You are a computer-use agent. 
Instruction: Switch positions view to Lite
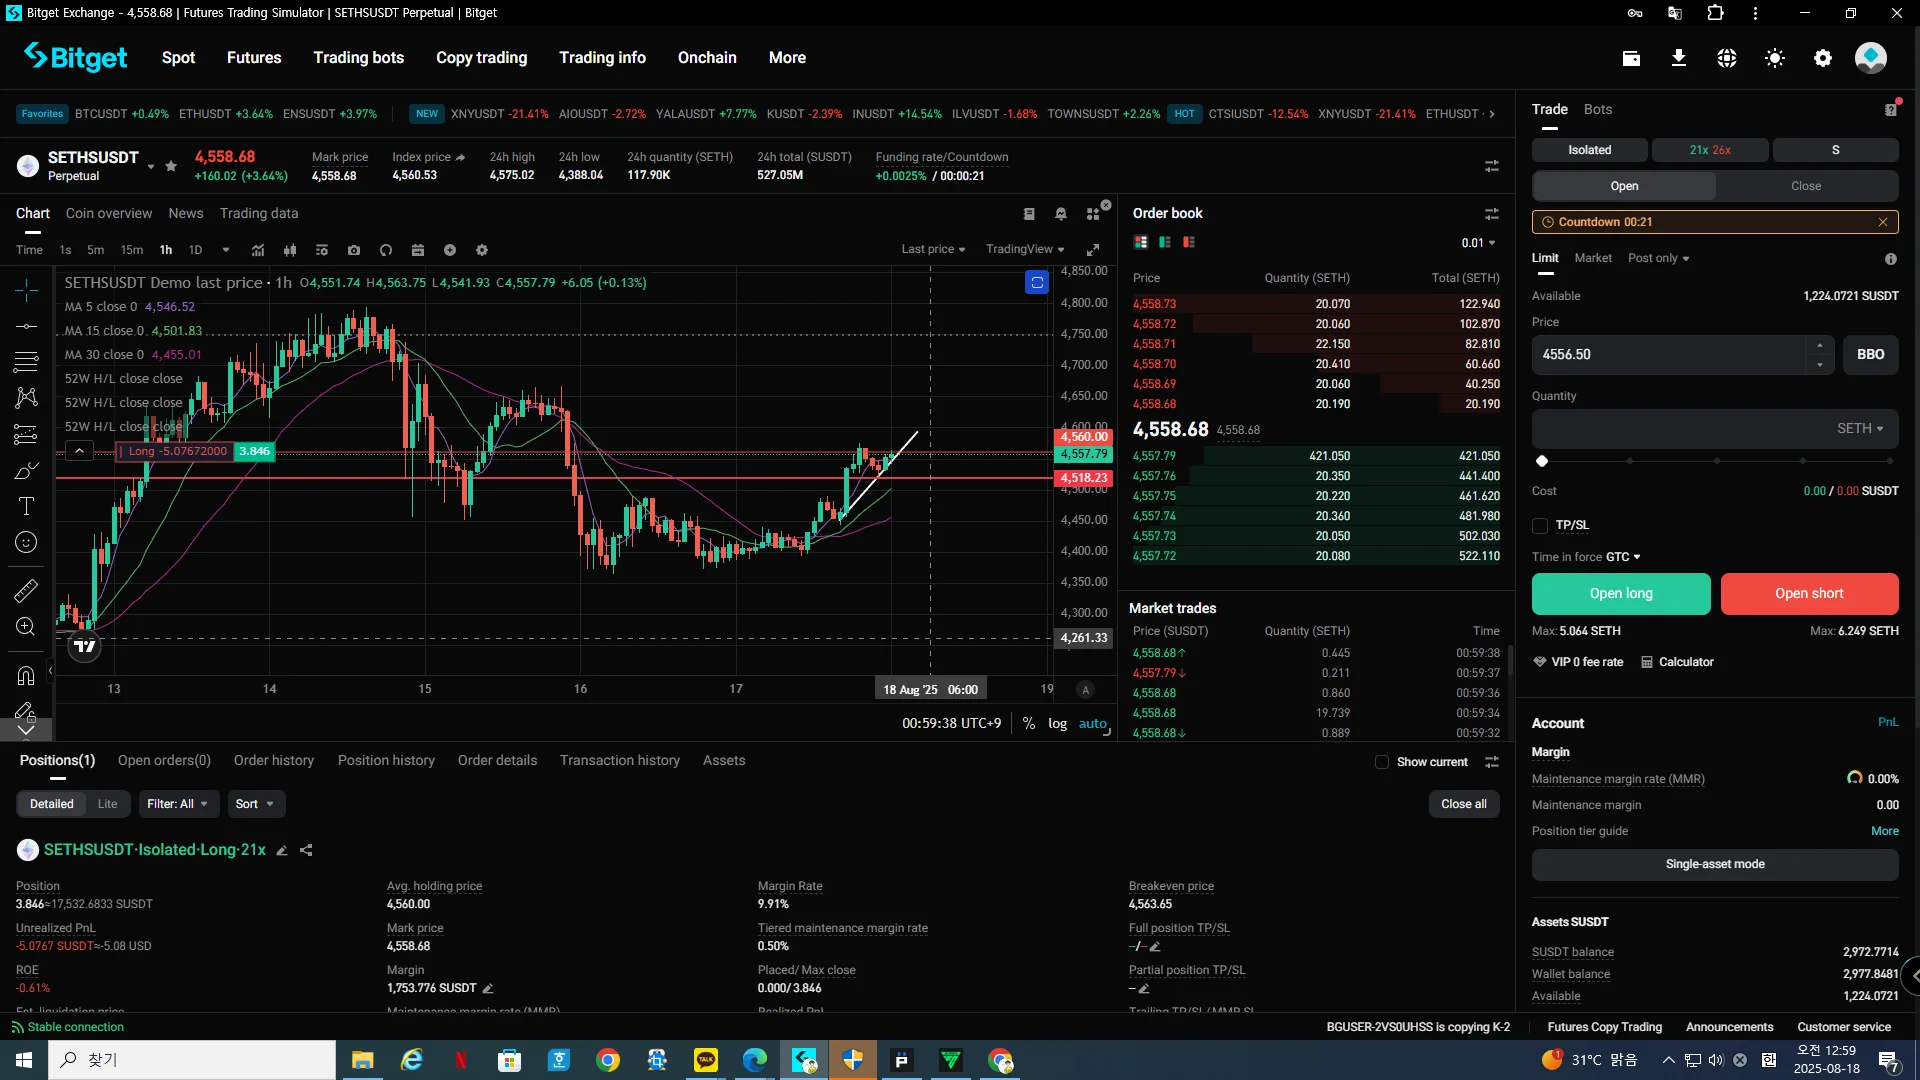pos(107,804)
